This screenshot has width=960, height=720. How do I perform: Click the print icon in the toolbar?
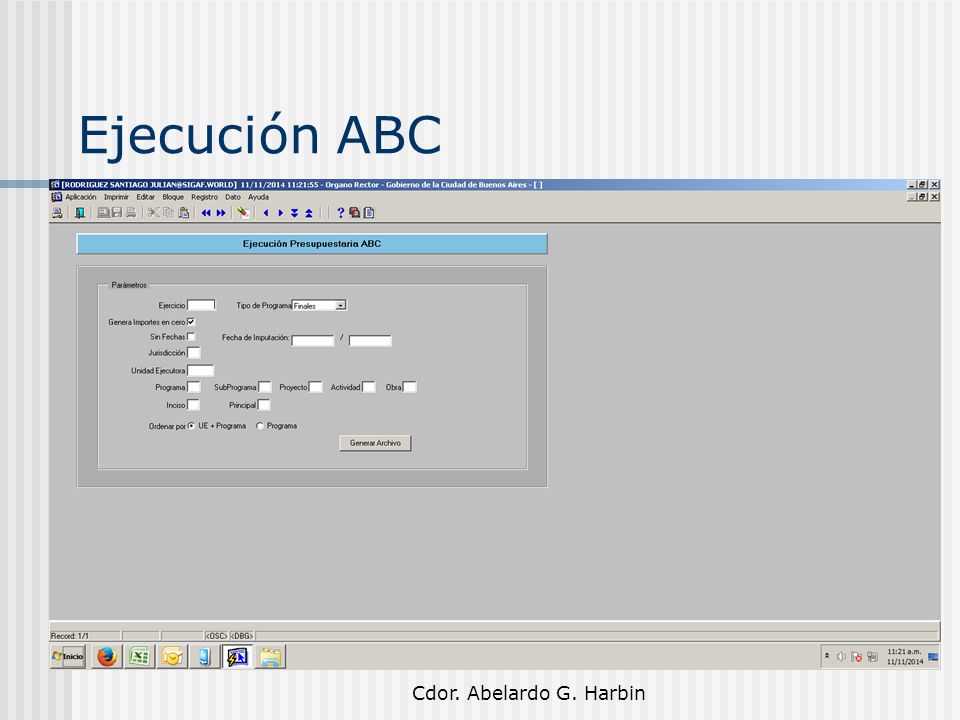pyautogui.click(x=57, y=212)
